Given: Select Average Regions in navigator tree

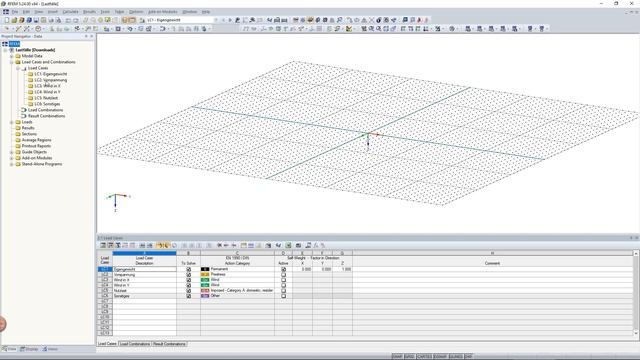Looking at the screenshot, I should click(36, 140).
